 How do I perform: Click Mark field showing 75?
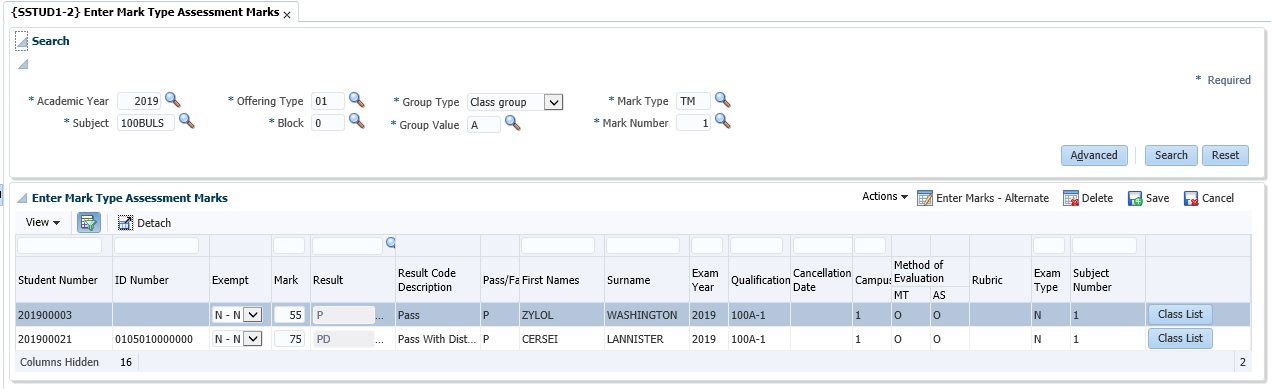289,339
